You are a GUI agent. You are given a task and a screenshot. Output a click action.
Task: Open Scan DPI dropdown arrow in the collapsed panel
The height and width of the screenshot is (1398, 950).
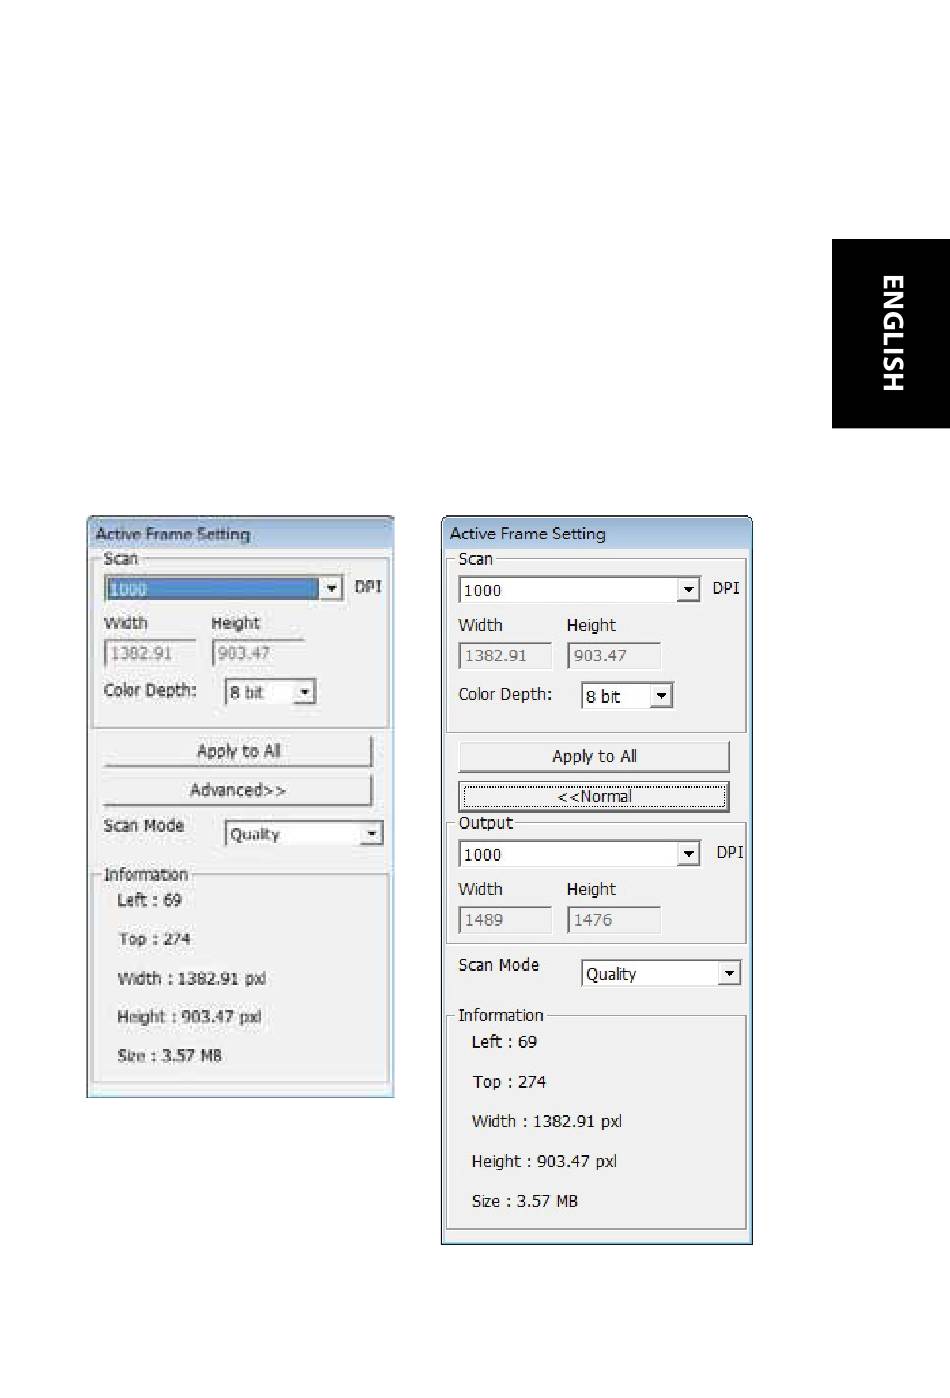[x=331, y=589]
